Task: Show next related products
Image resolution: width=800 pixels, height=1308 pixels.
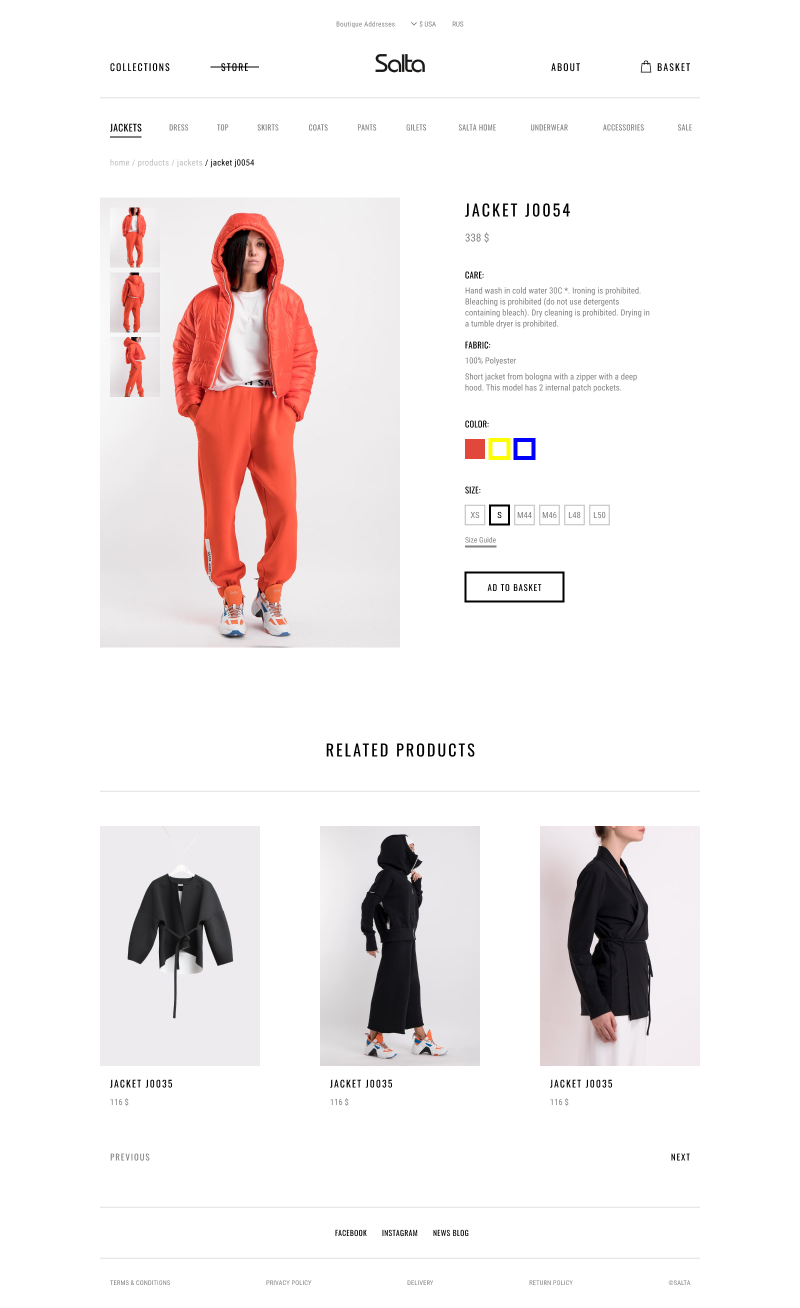Action: (x=680, y=1157)
